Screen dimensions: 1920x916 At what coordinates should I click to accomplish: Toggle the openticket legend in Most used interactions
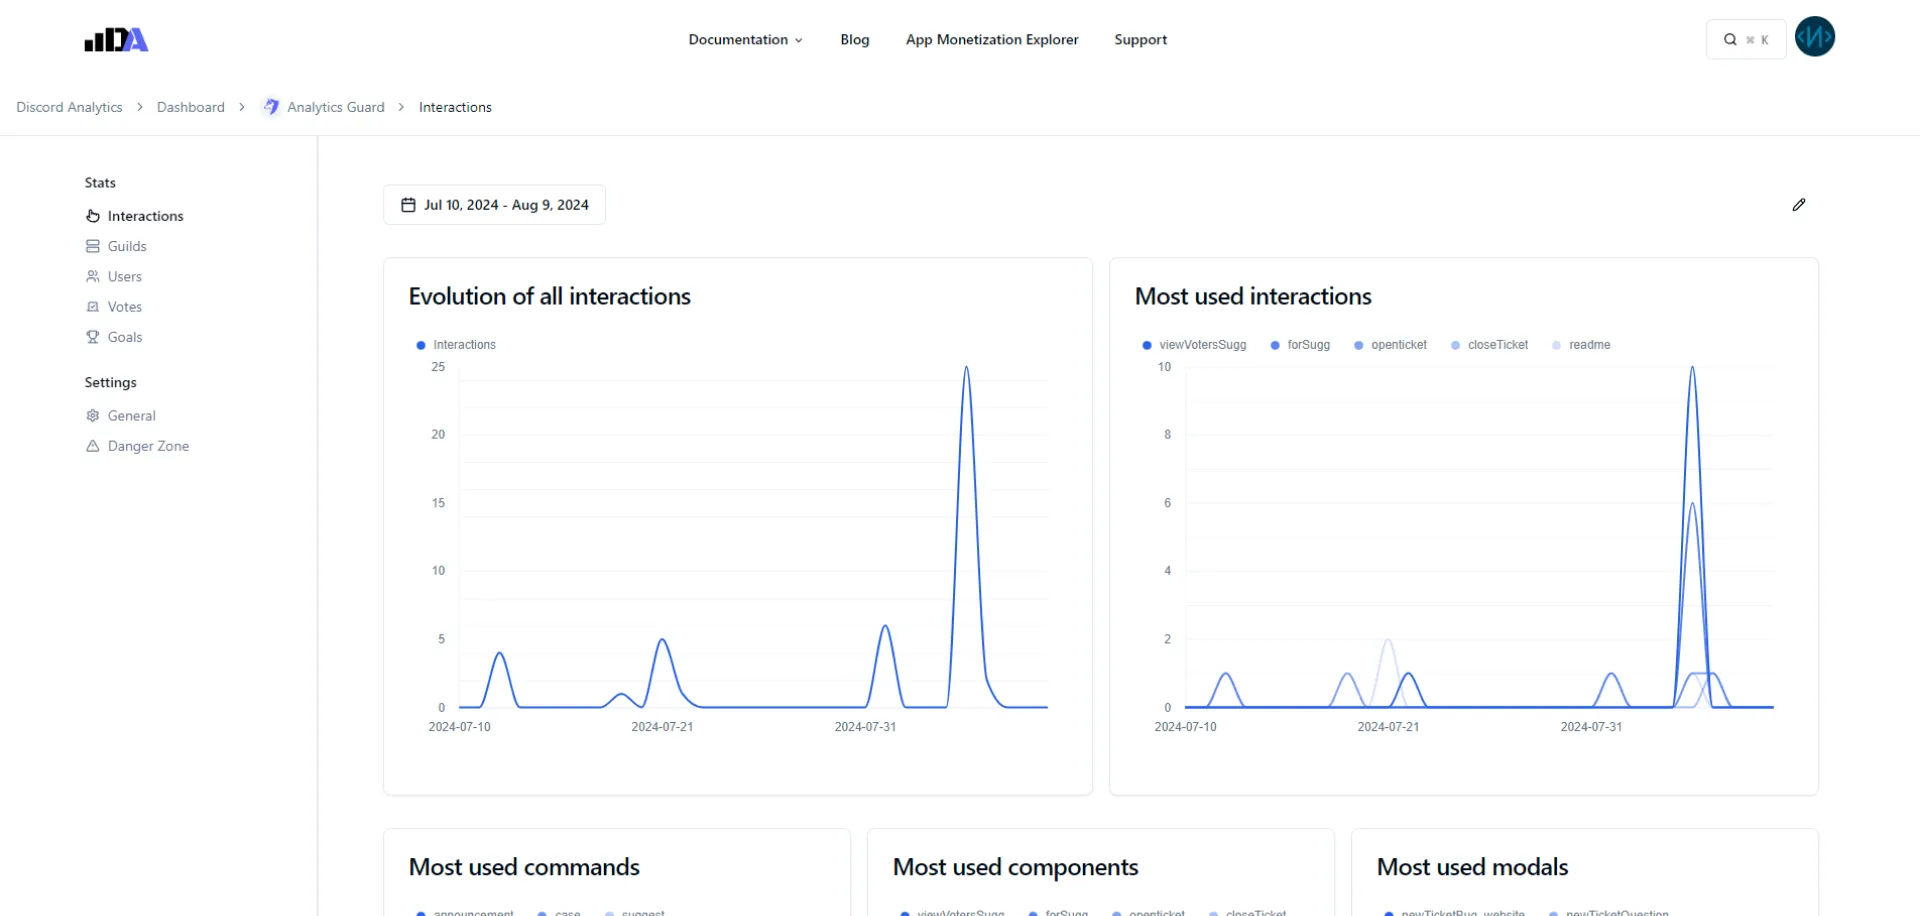pos(1390,345)
